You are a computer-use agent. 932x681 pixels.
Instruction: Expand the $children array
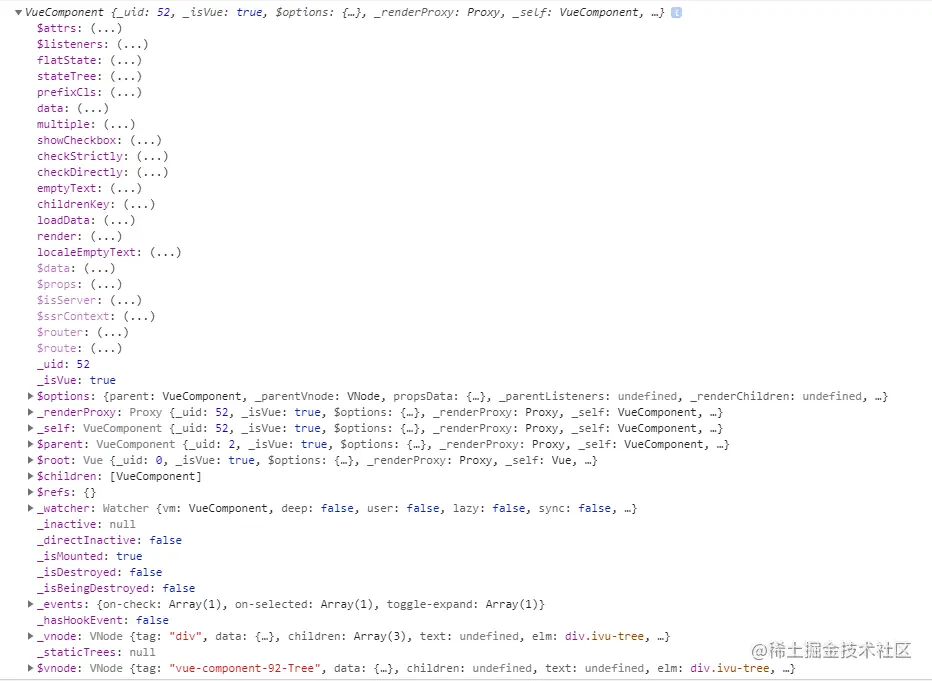pyautogui.click(x=30, y=476)
